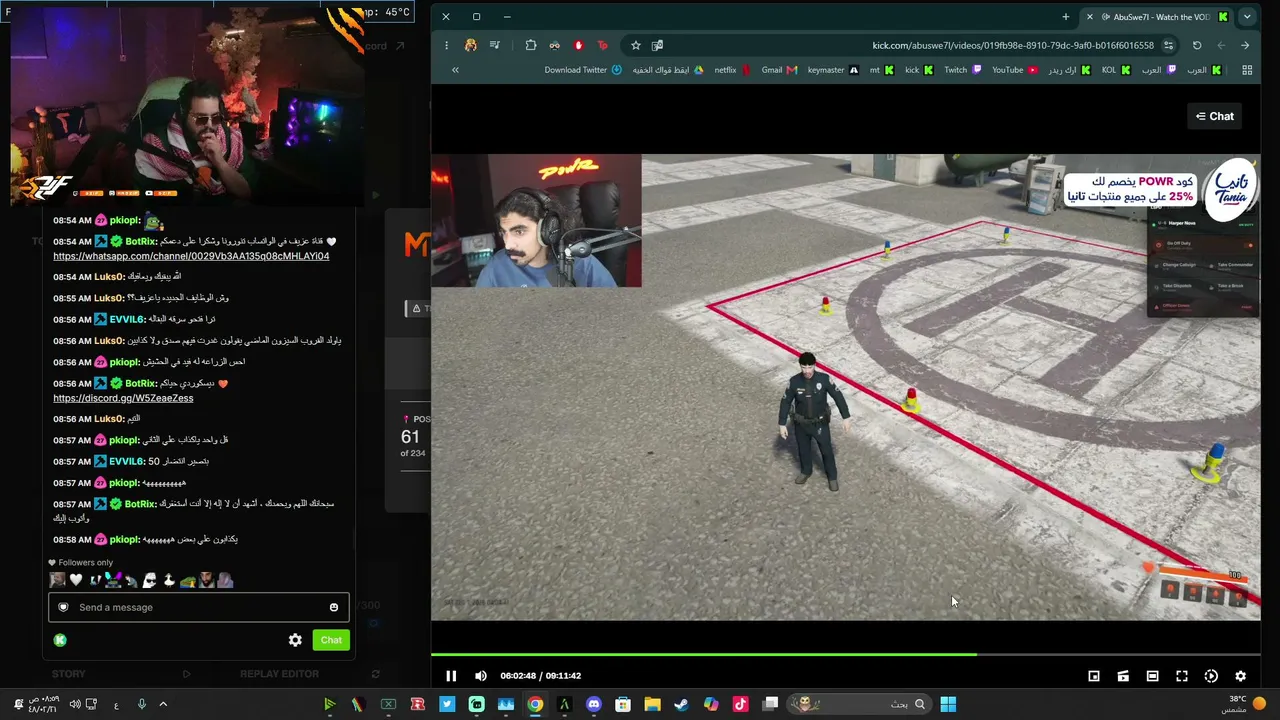Open the keymaster bookmark
The height and width of the screenshot is (720, 1280).
[x=833, y=70]
